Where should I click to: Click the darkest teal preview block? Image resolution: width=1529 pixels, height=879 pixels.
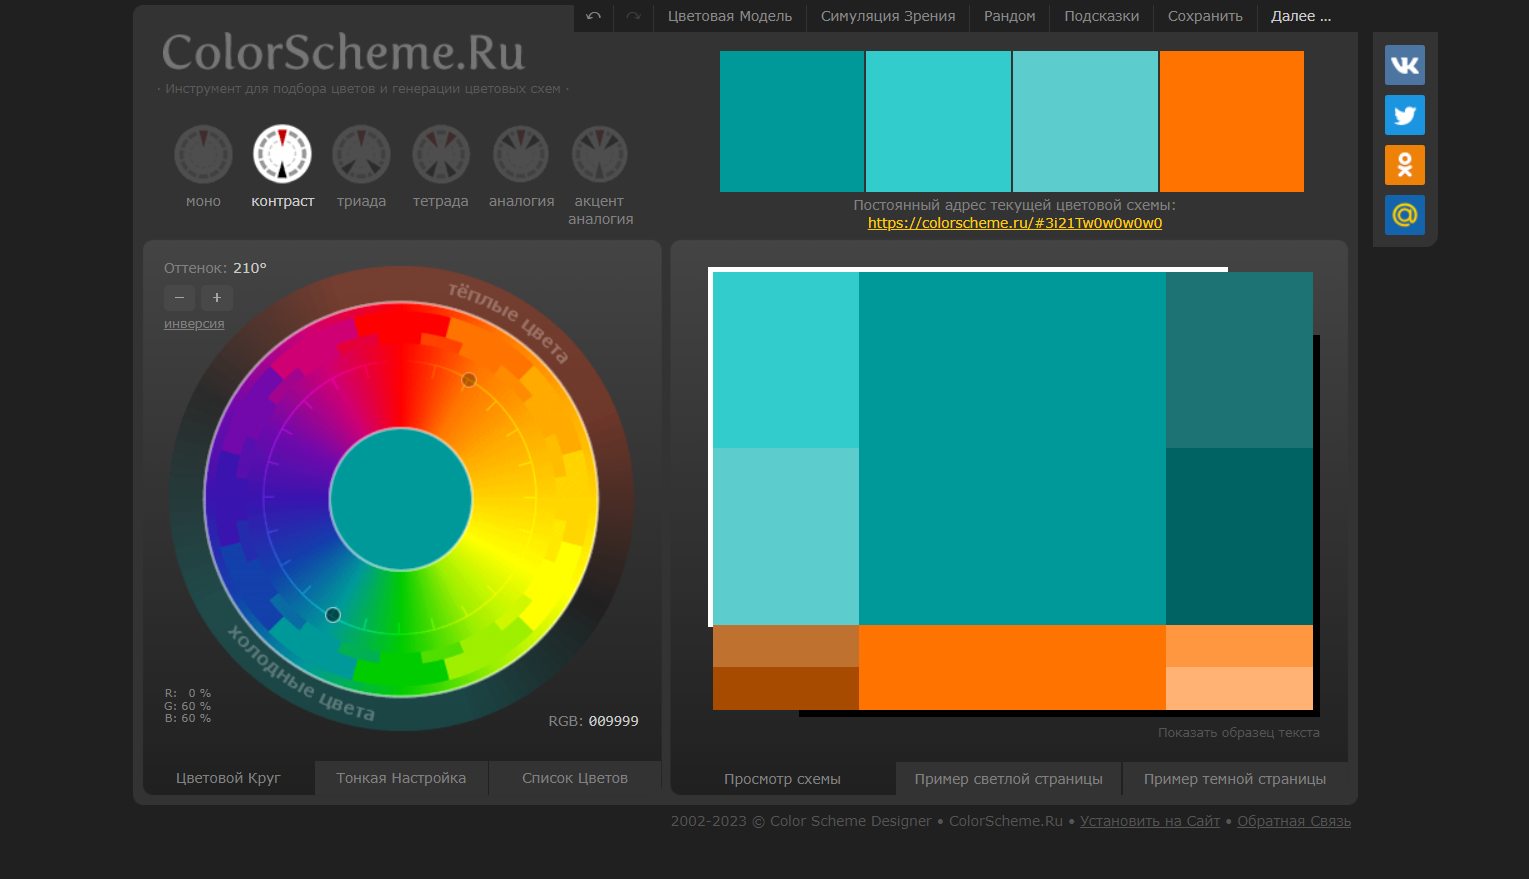point(1239,536)
